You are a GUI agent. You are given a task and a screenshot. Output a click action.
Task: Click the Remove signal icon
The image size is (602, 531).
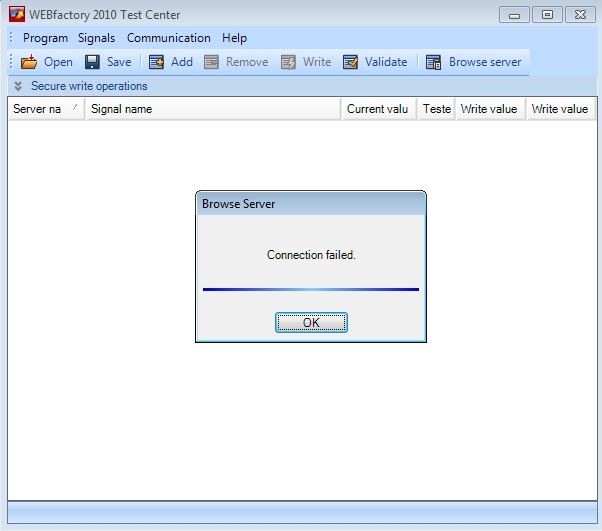coord(211,62)
